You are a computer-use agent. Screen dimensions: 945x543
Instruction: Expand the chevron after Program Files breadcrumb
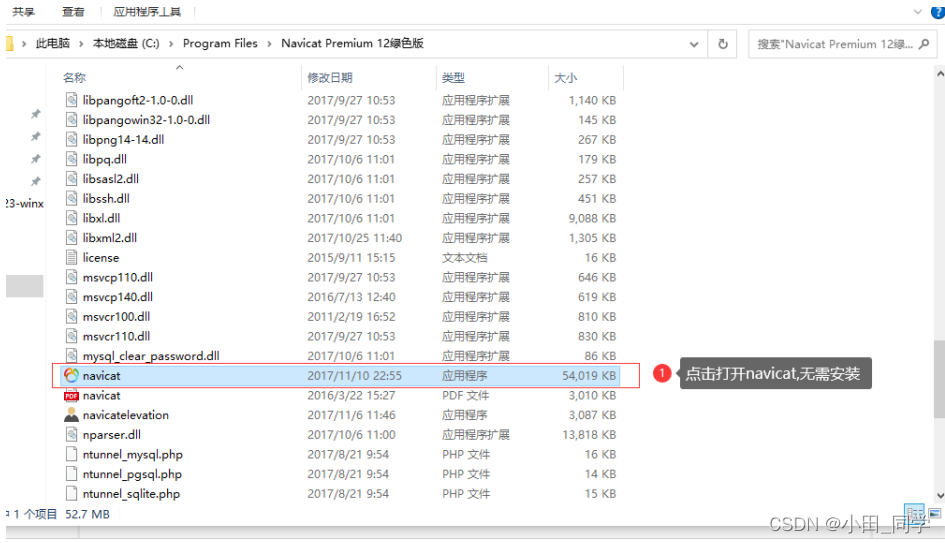[x=269, y=43]
